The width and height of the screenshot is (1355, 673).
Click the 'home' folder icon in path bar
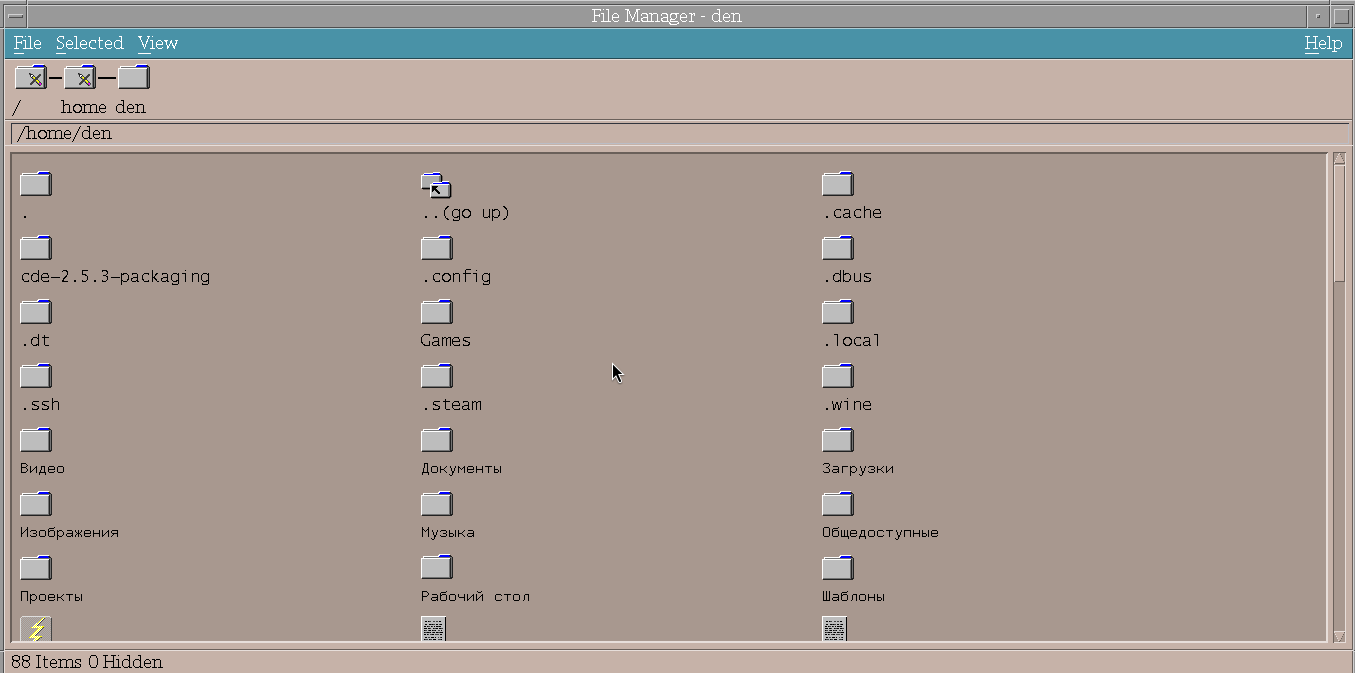pyautogui.click(x=80, y=77)
